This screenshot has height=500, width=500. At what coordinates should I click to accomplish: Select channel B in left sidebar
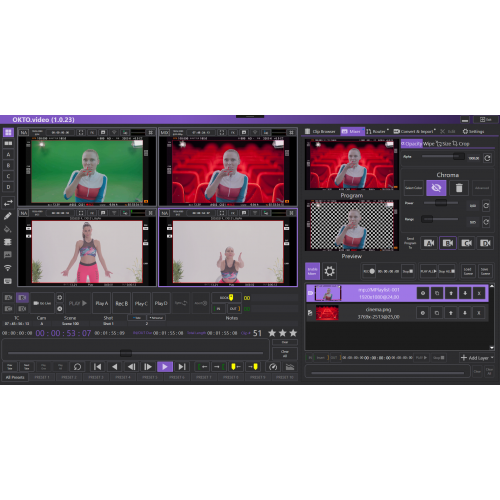[8, 165]
